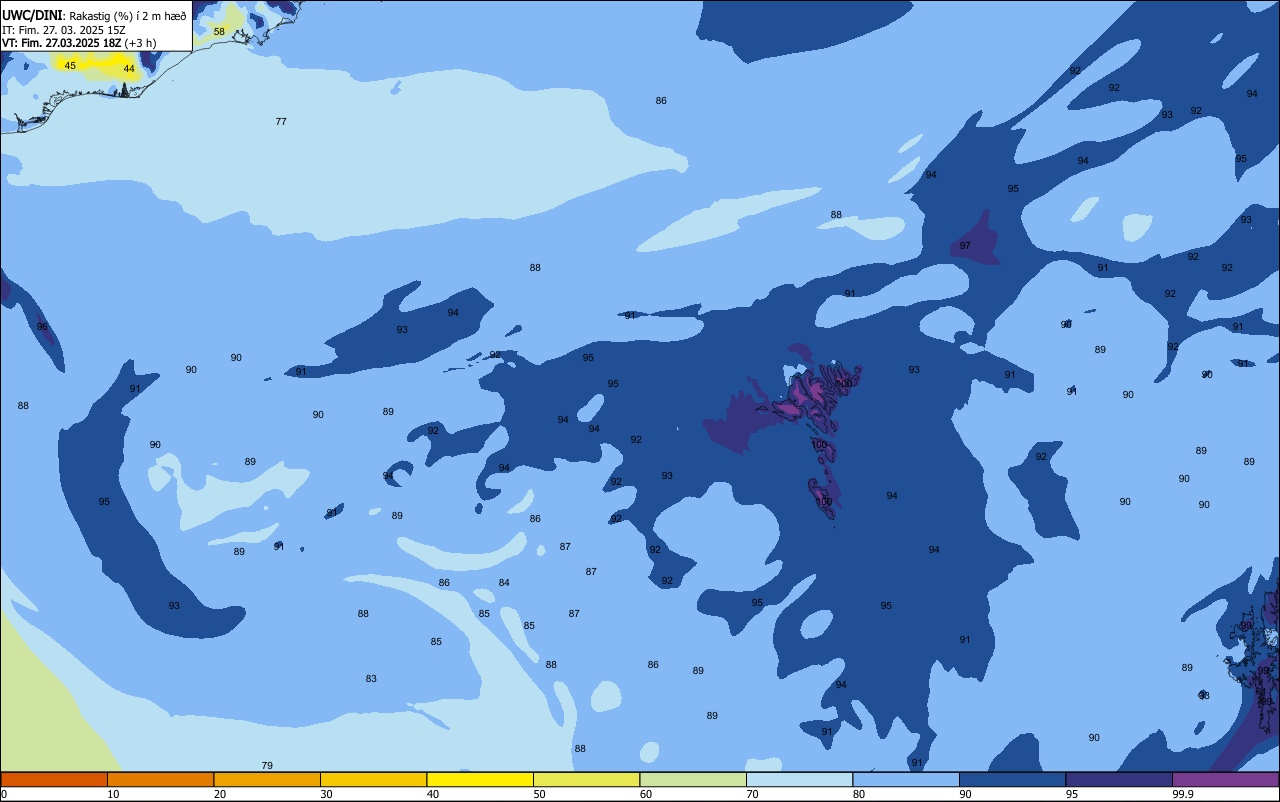
Task: Click the 30–40 legend color segment
Action: (x=373, y=779)
